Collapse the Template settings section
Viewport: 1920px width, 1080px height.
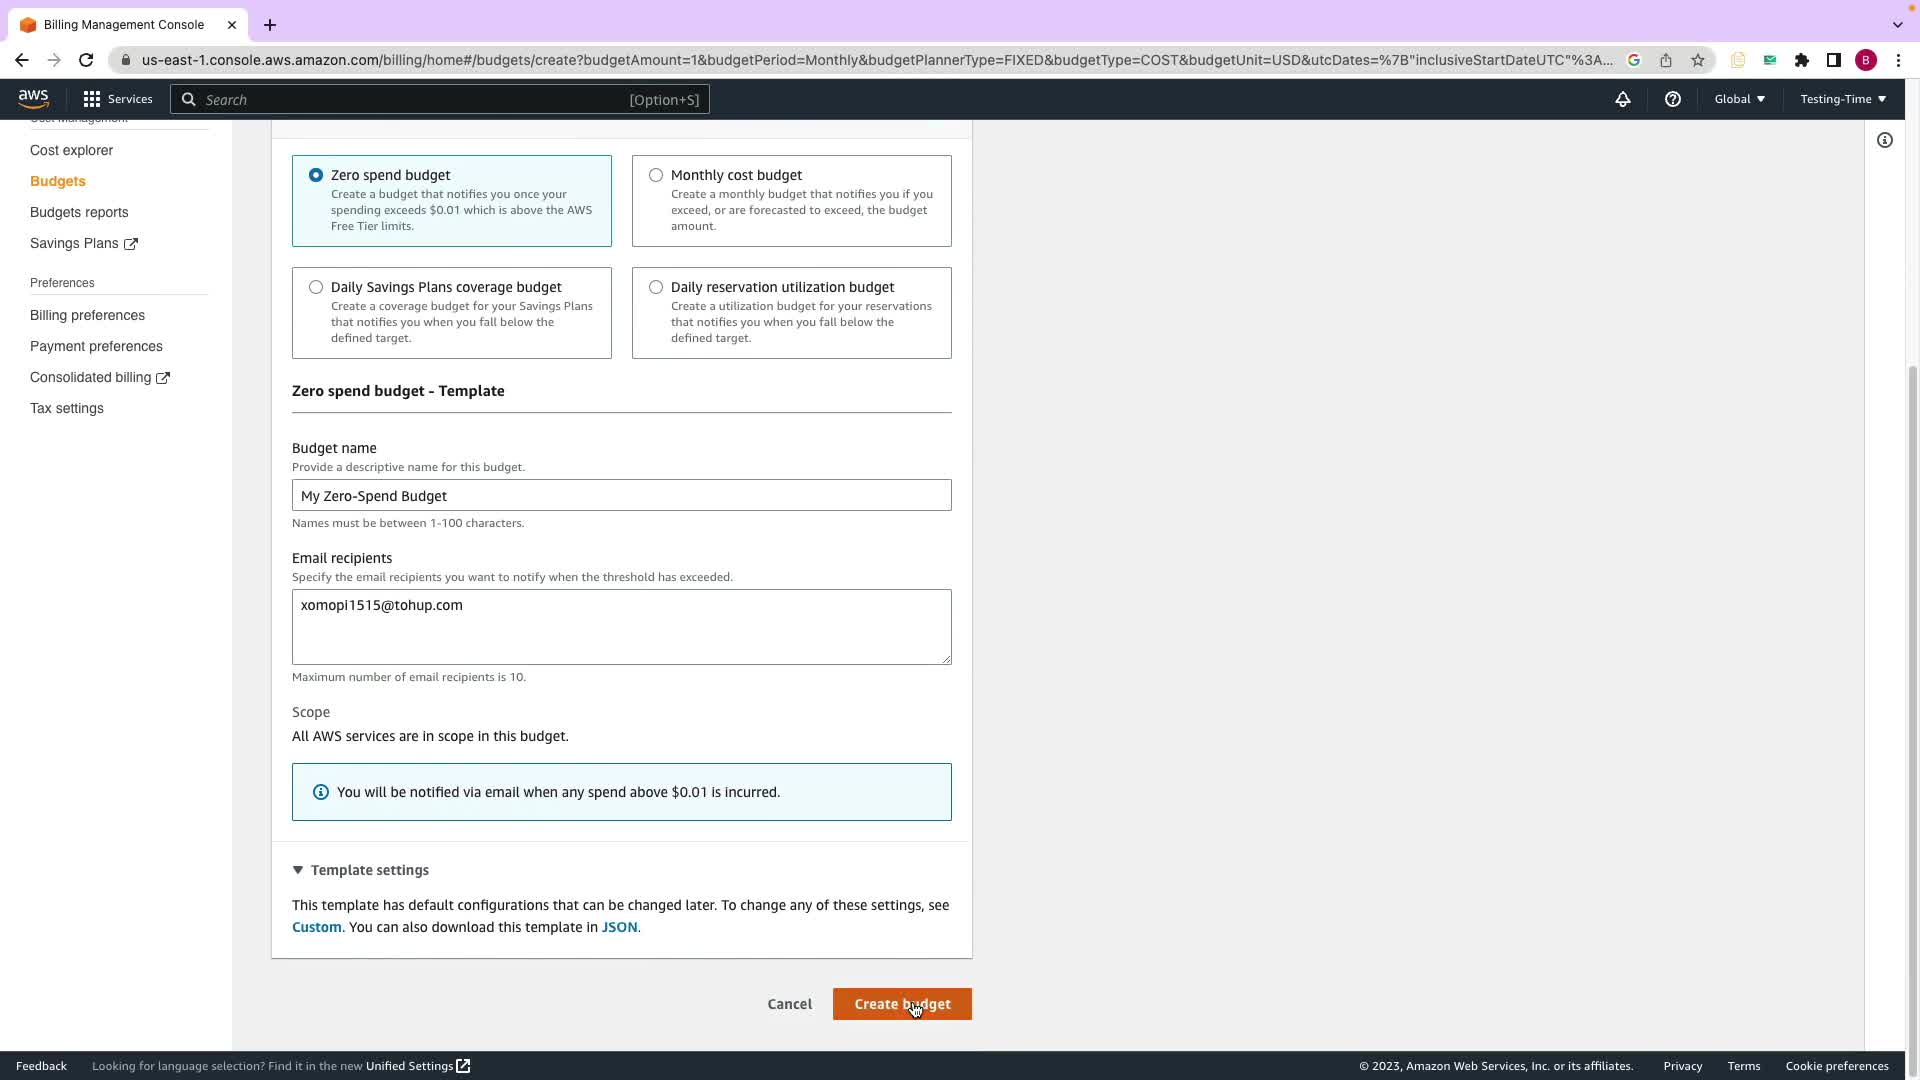coord(298,870)
